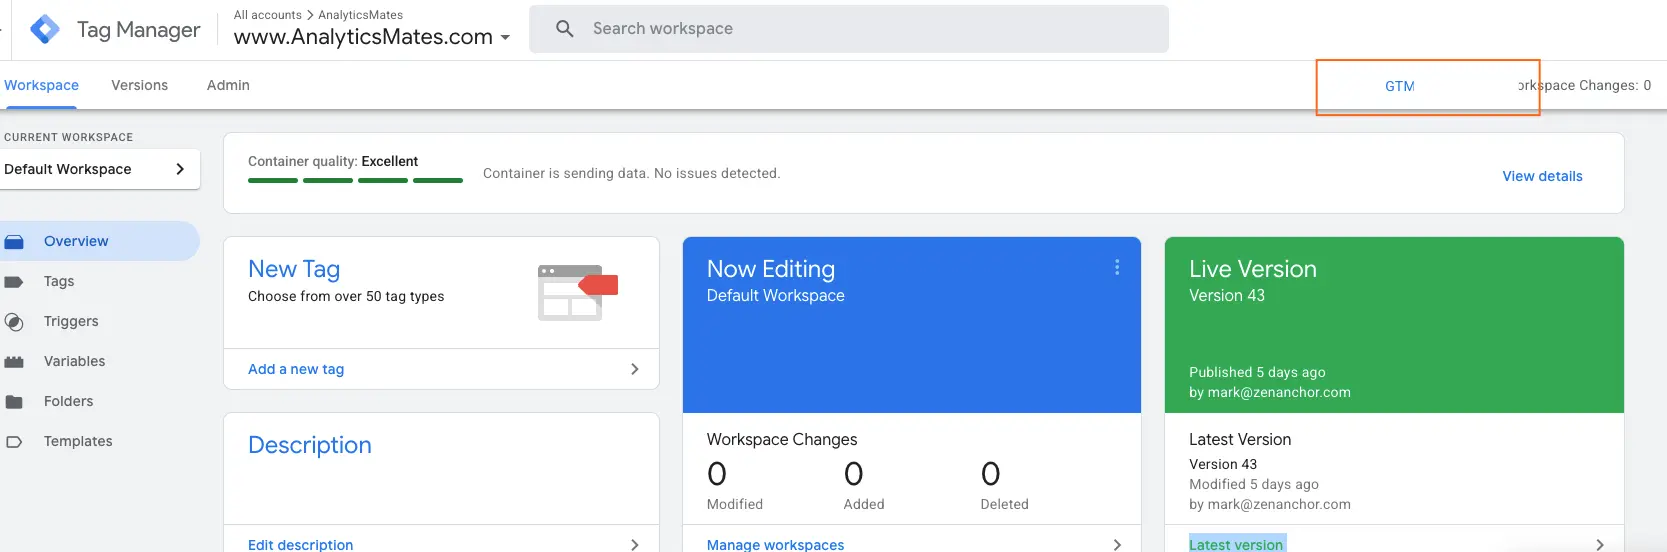This screenshot has width=1667, height=552.
Task: Click the Container quality progress bars
Action: (355, 180)
